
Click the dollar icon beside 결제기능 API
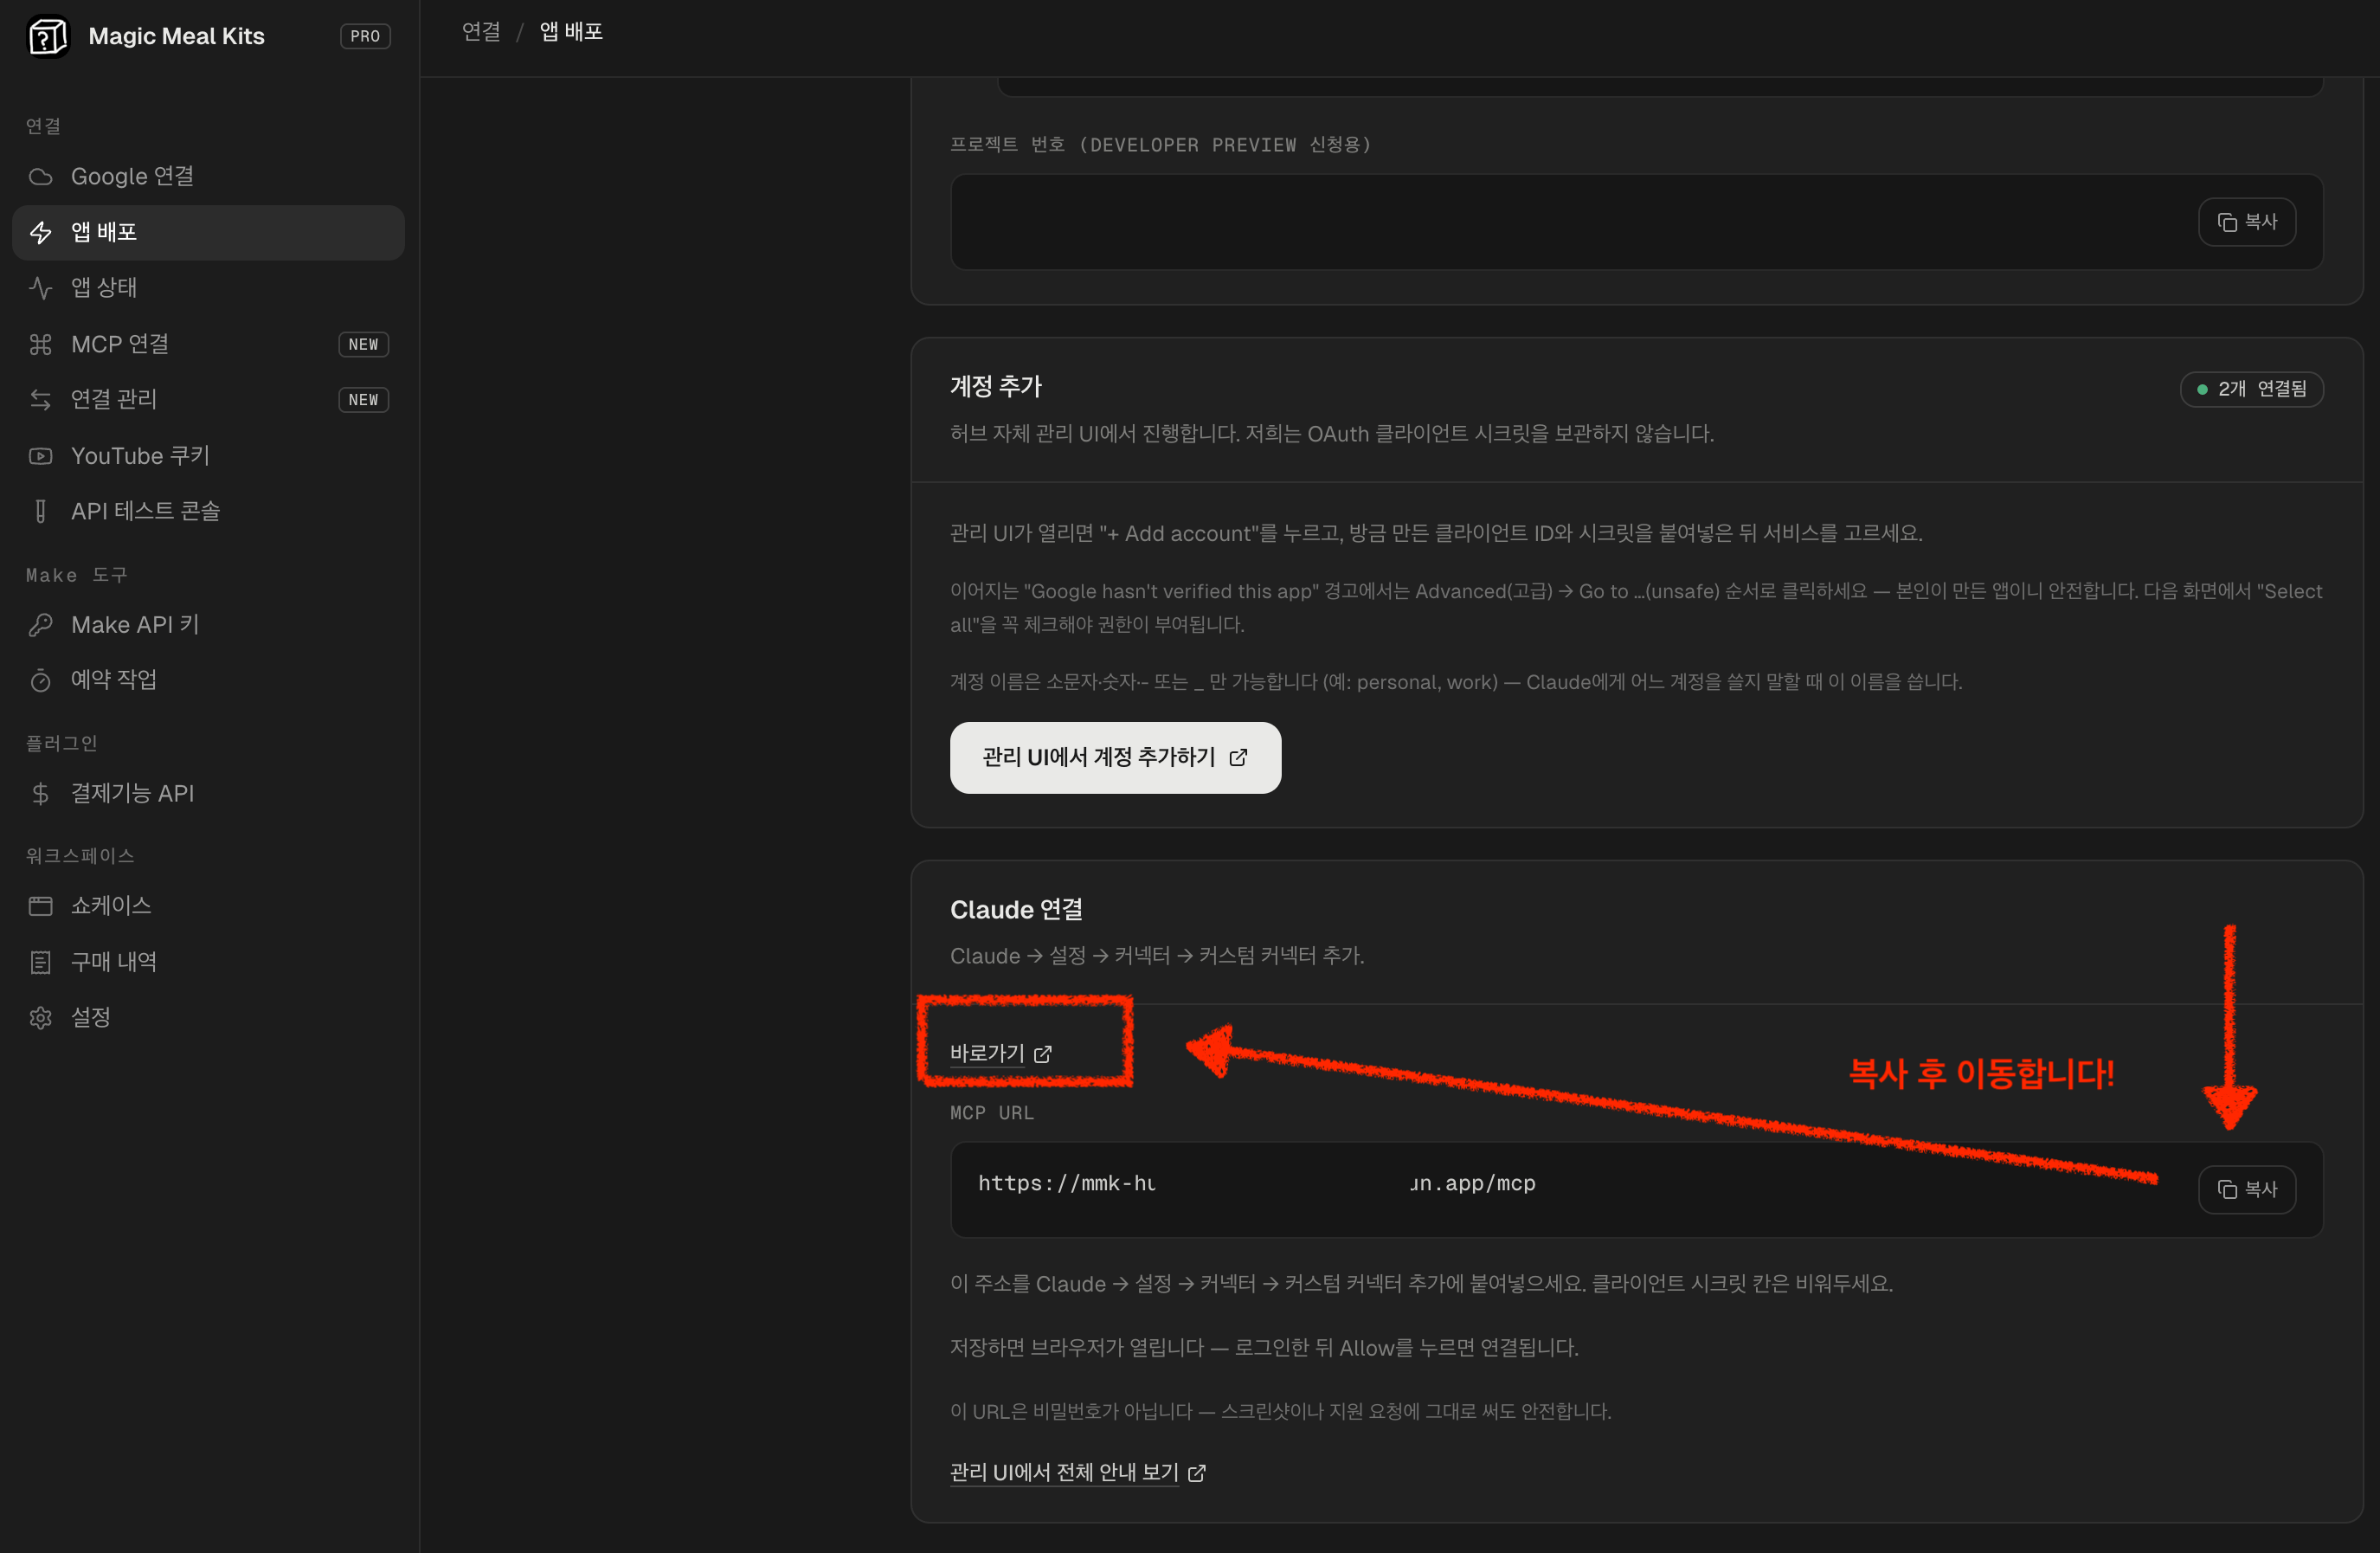40,794
